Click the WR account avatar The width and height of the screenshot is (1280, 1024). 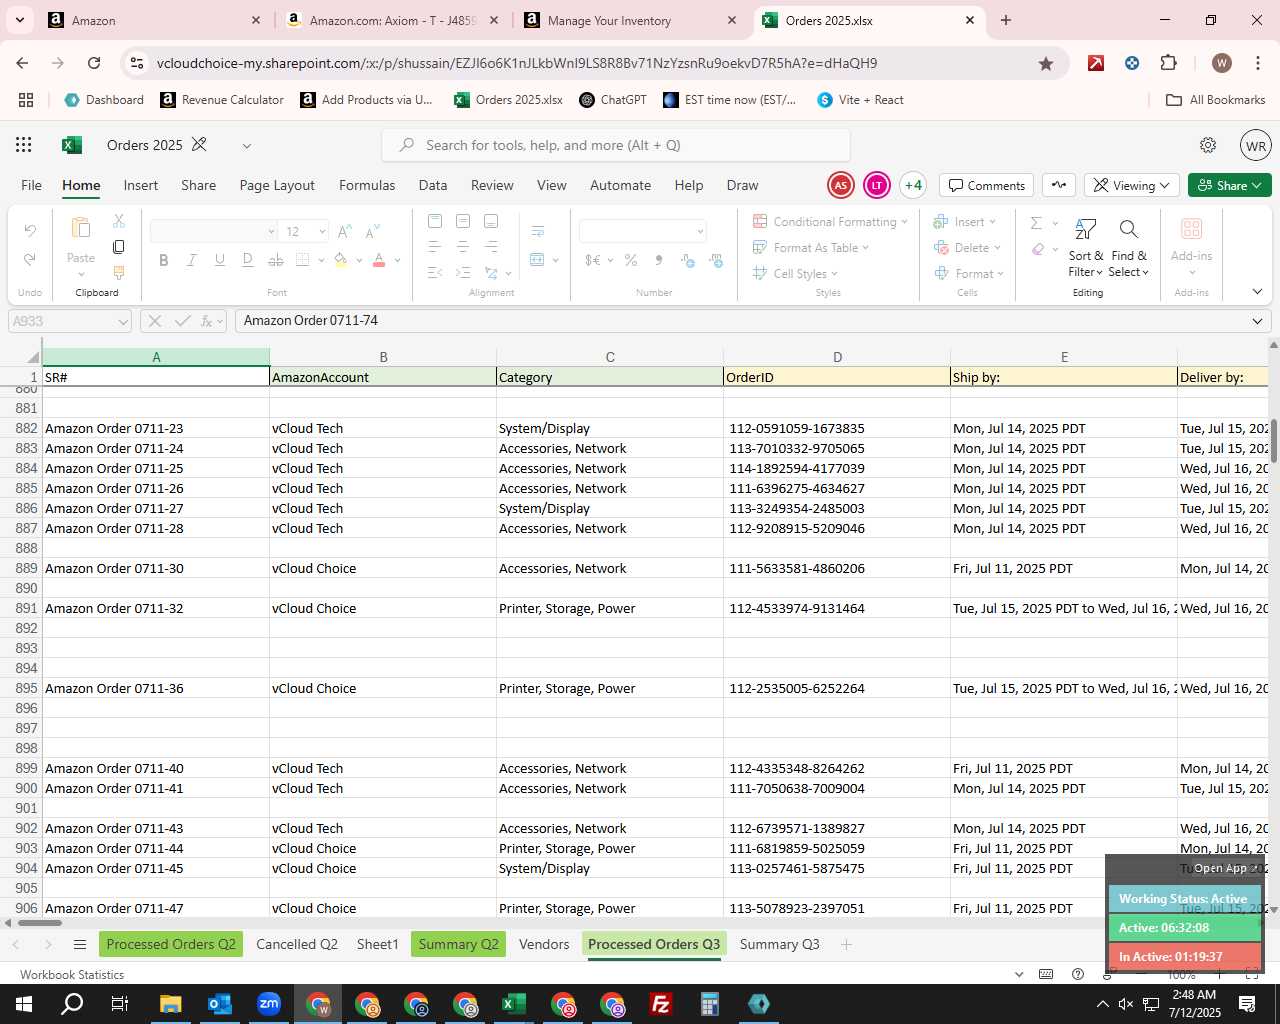(x=1256, y=145)
